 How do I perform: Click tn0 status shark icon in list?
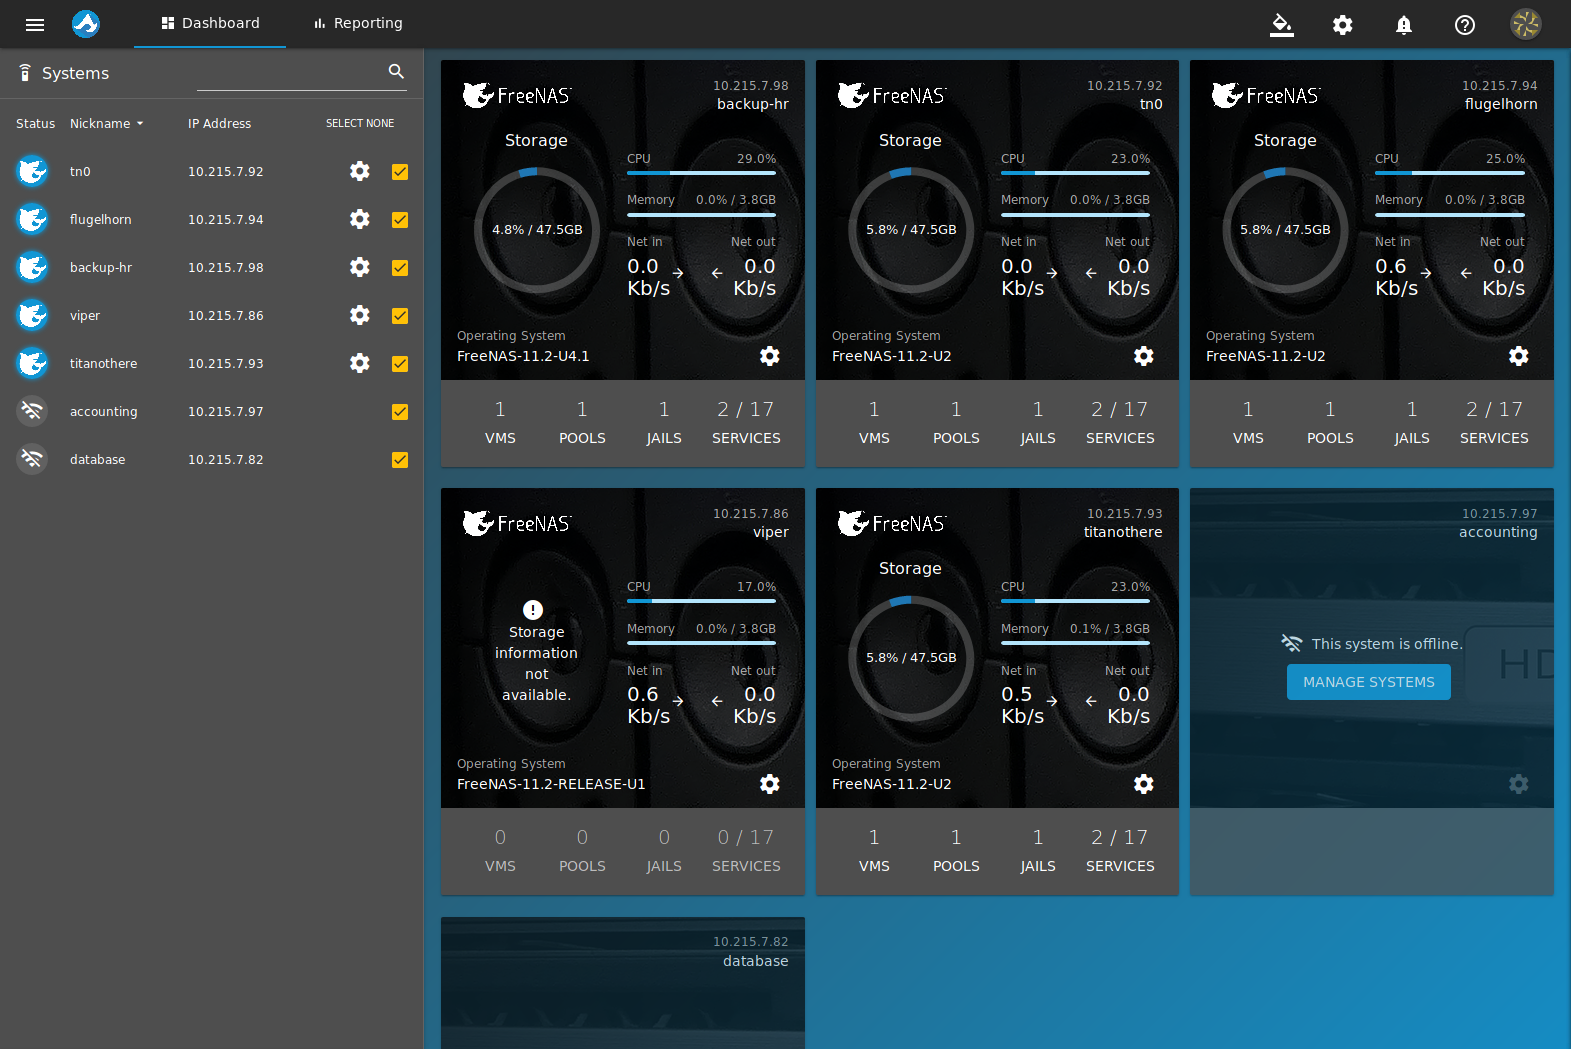coord(32,171)
